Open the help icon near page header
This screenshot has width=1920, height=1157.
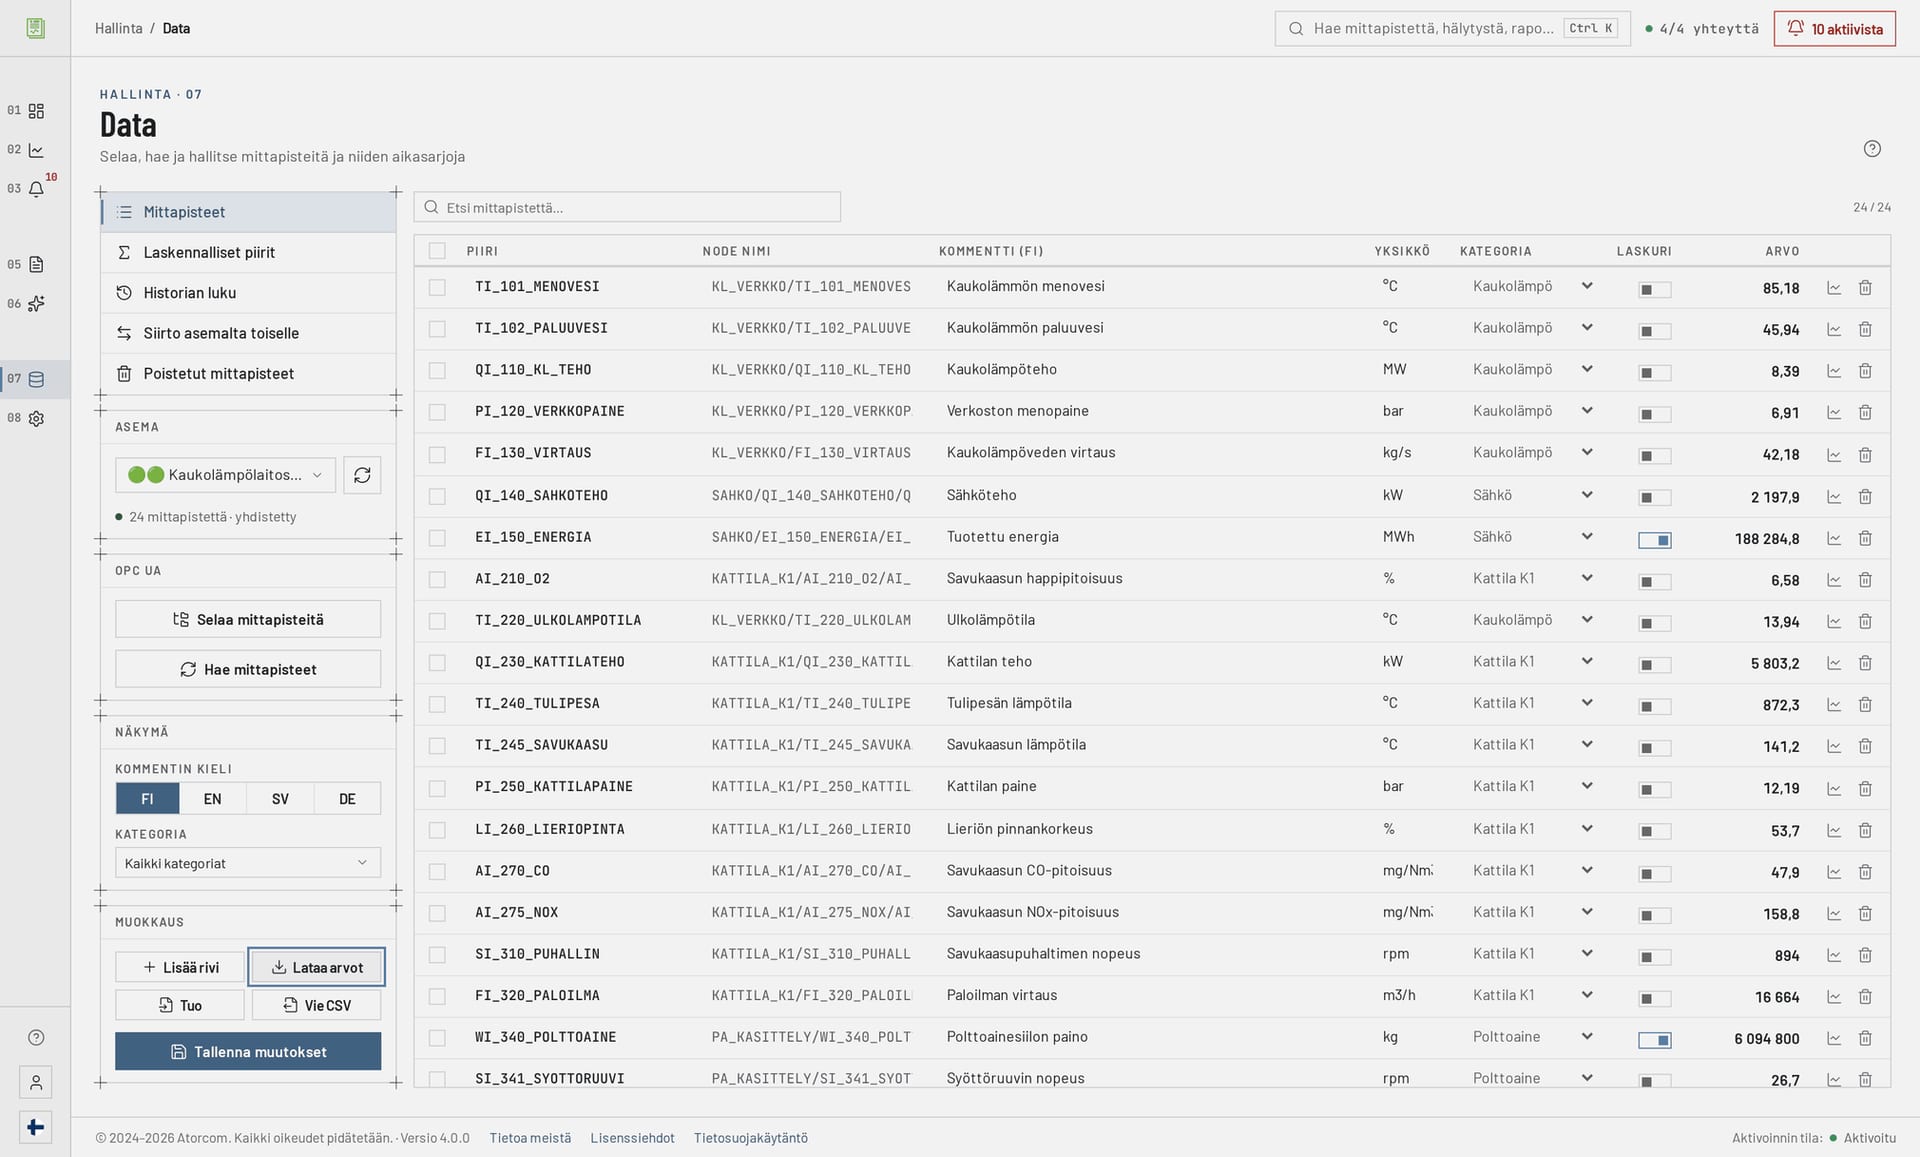point(1872,149)
